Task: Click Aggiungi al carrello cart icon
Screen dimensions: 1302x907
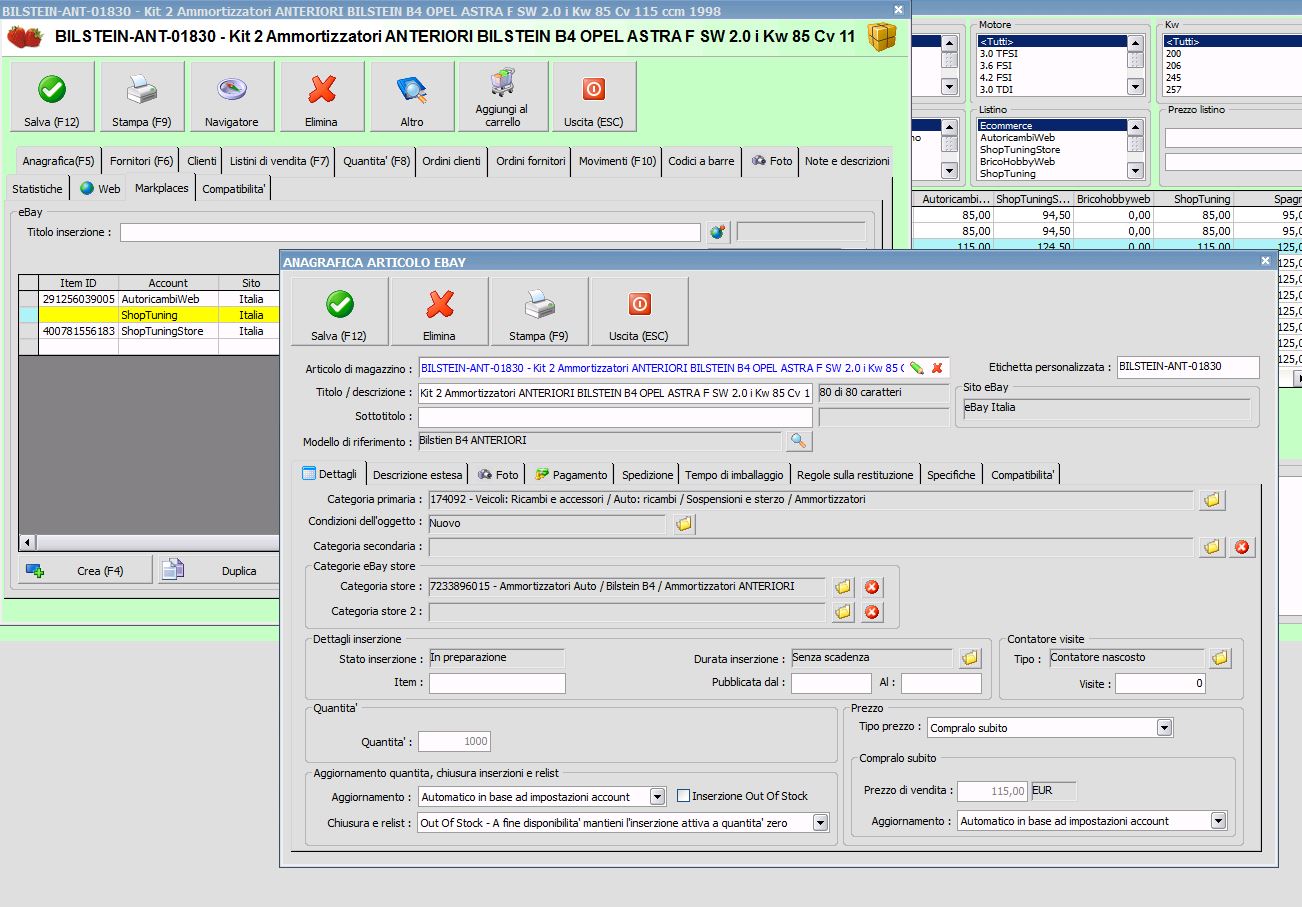Action: pos(502,84)
